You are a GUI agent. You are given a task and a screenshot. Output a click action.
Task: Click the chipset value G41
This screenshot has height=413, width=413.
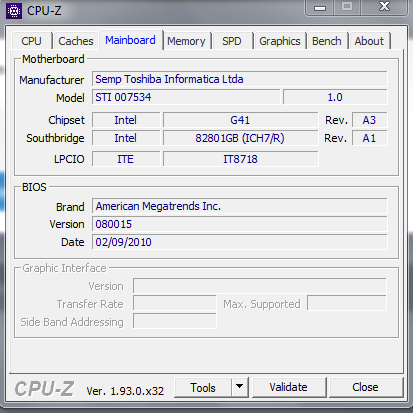tap(240, 120)
